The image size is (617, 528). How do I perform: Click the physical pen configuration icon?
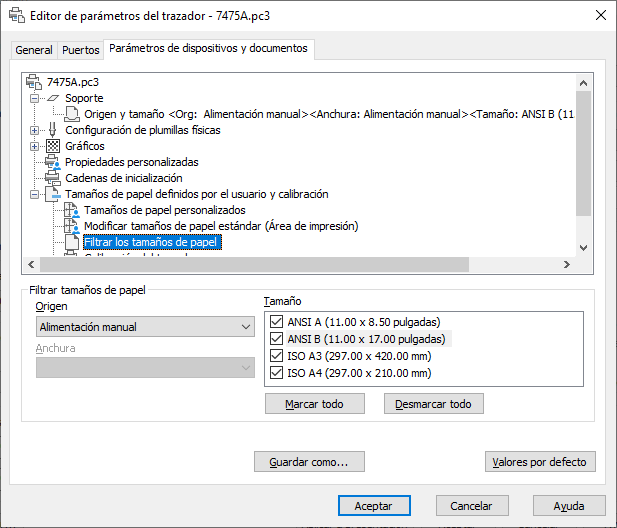pyautogui.click(x=53, y=130)
